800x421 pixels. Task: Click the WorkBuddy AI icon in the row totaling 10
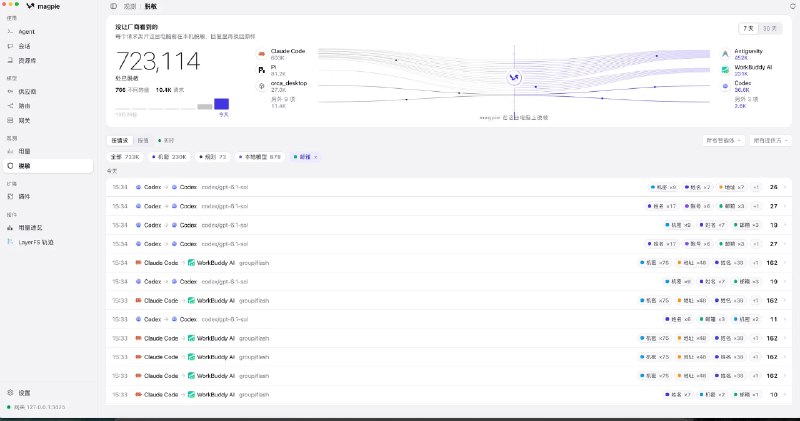(x=191, y=394)
